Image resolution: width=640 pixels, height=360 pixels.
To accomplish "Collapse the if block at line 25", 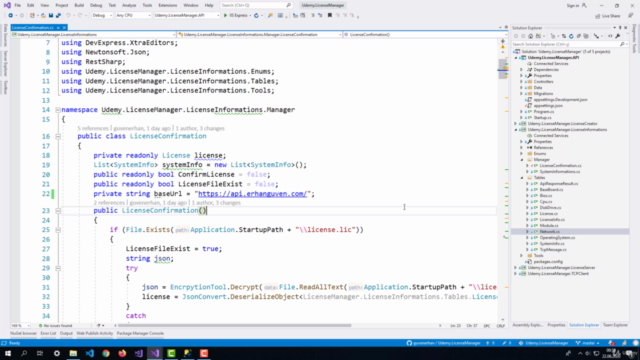I will pos(58,230).
